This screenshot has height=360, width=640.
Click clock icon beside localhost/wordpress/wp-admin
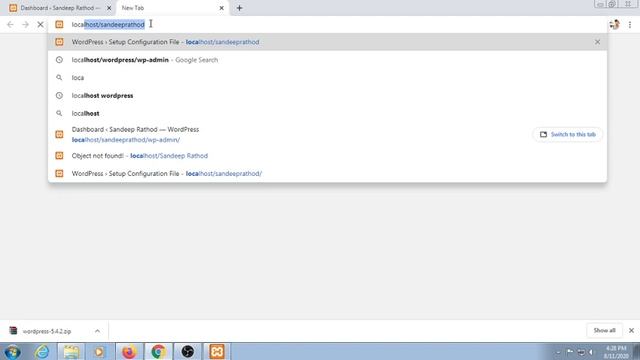59,60
